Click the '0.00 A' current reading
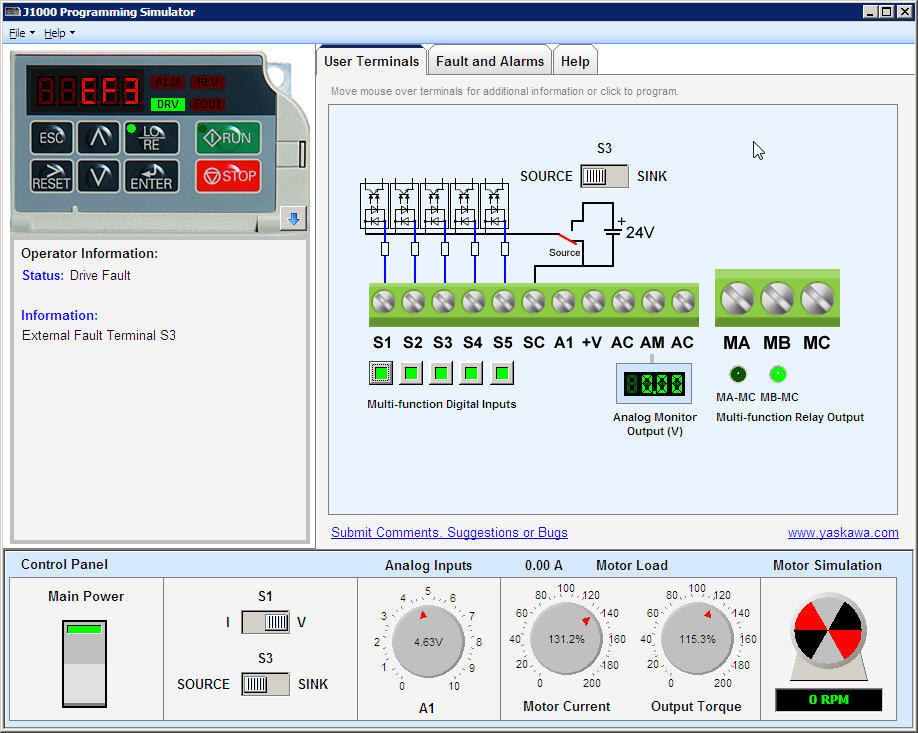Image resolution: width=918 pixels, height=733 pixels. [x=543, y=565]
